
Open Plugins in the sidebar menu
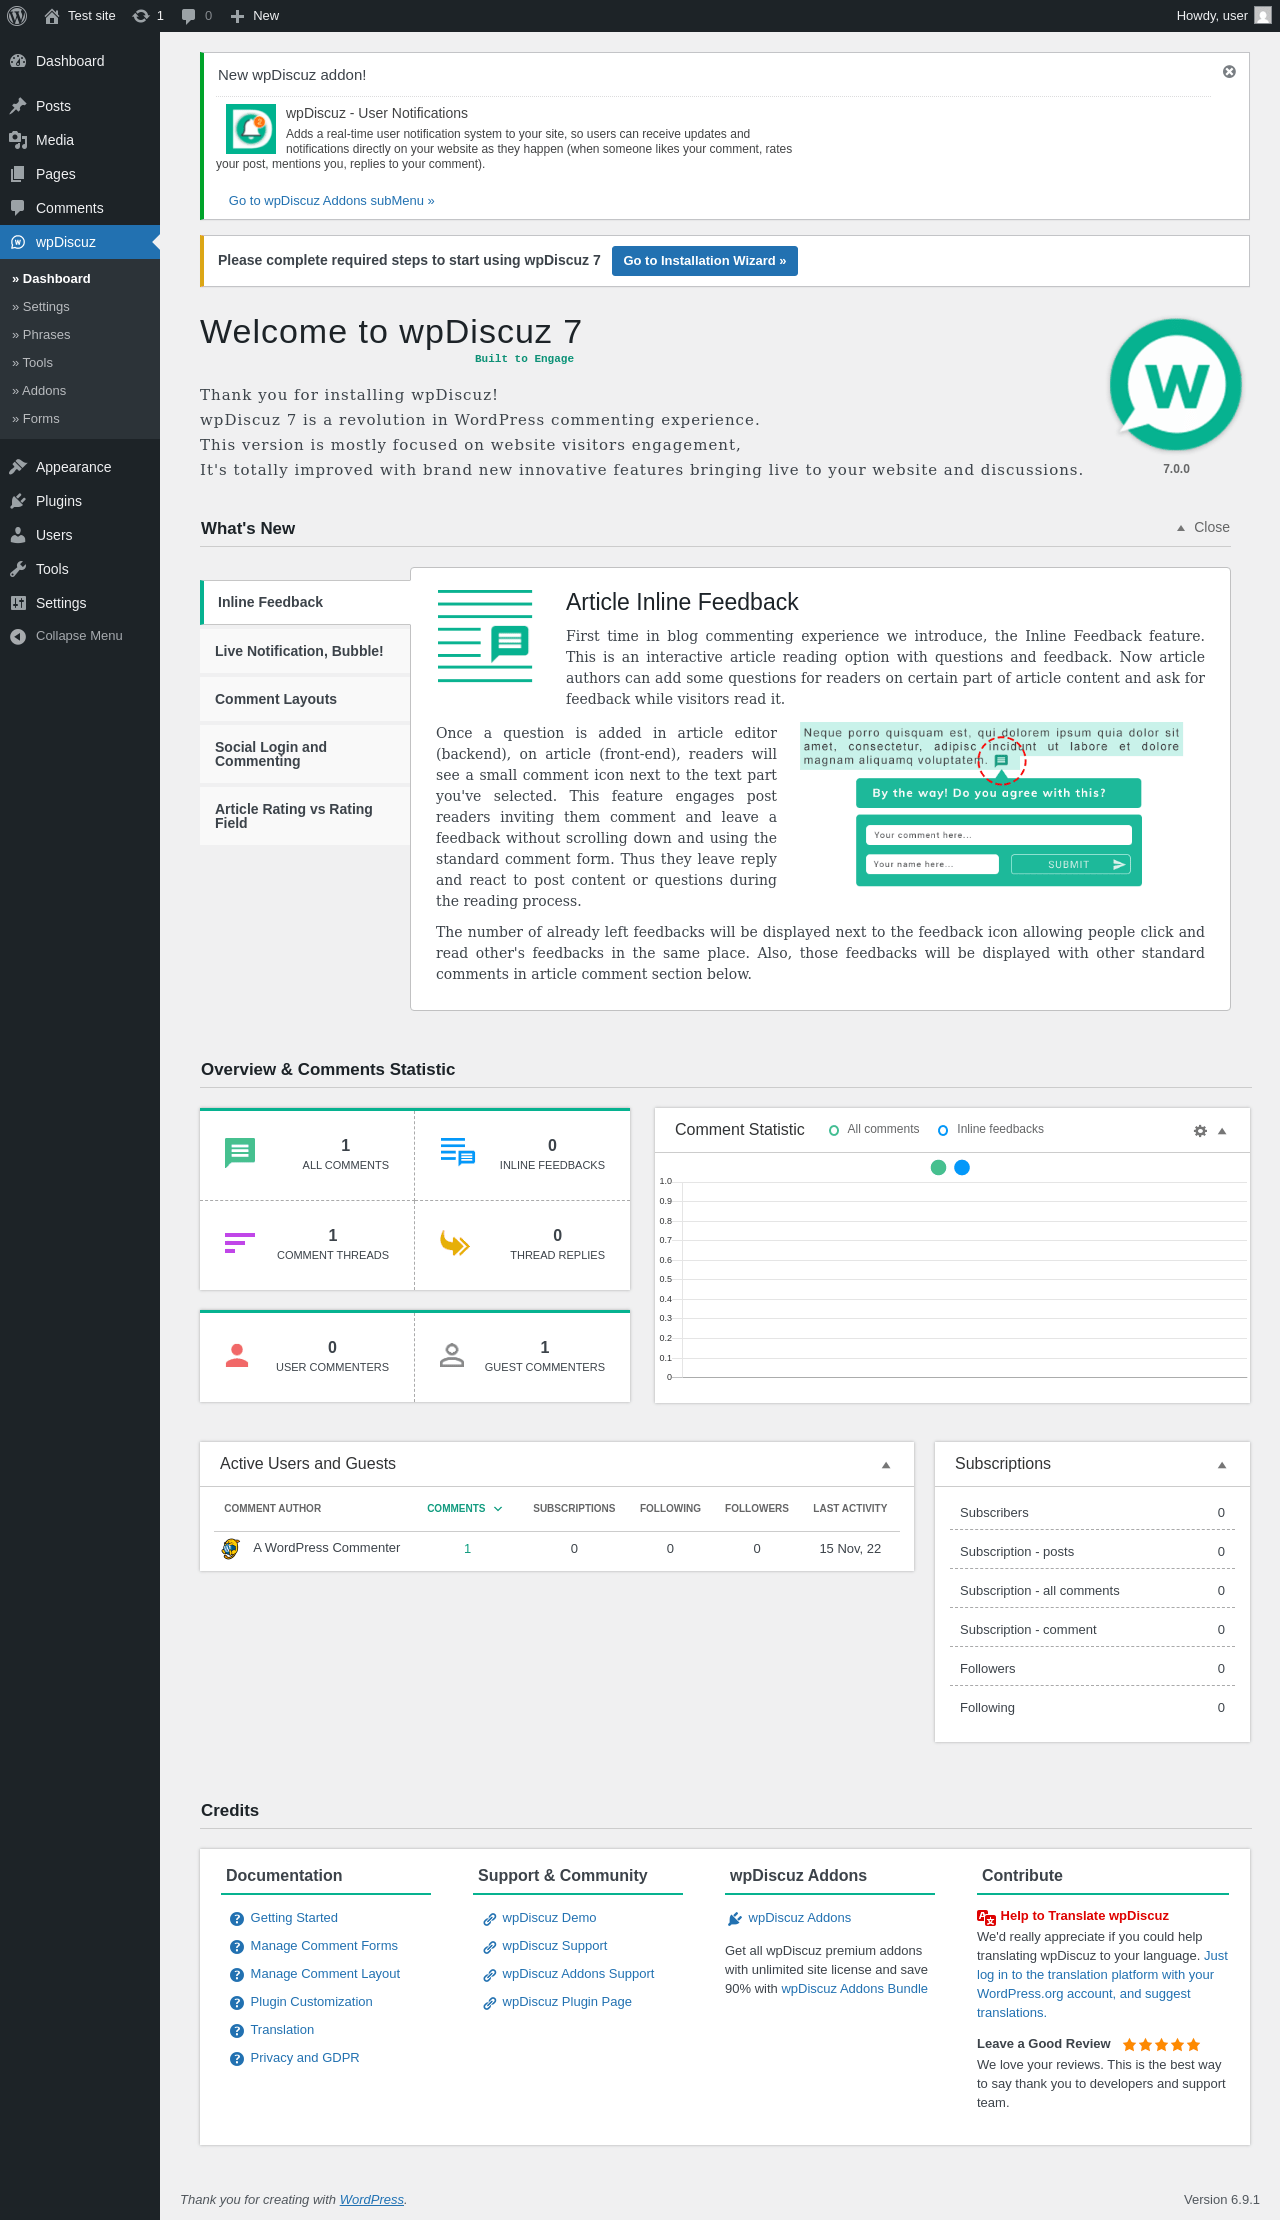click(80, 501)
